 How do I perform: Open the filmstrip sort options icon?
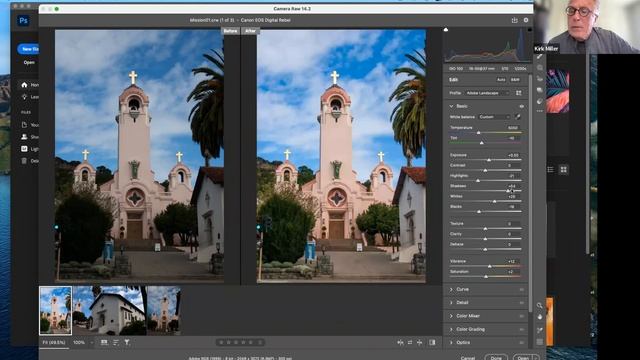point(116,342)
